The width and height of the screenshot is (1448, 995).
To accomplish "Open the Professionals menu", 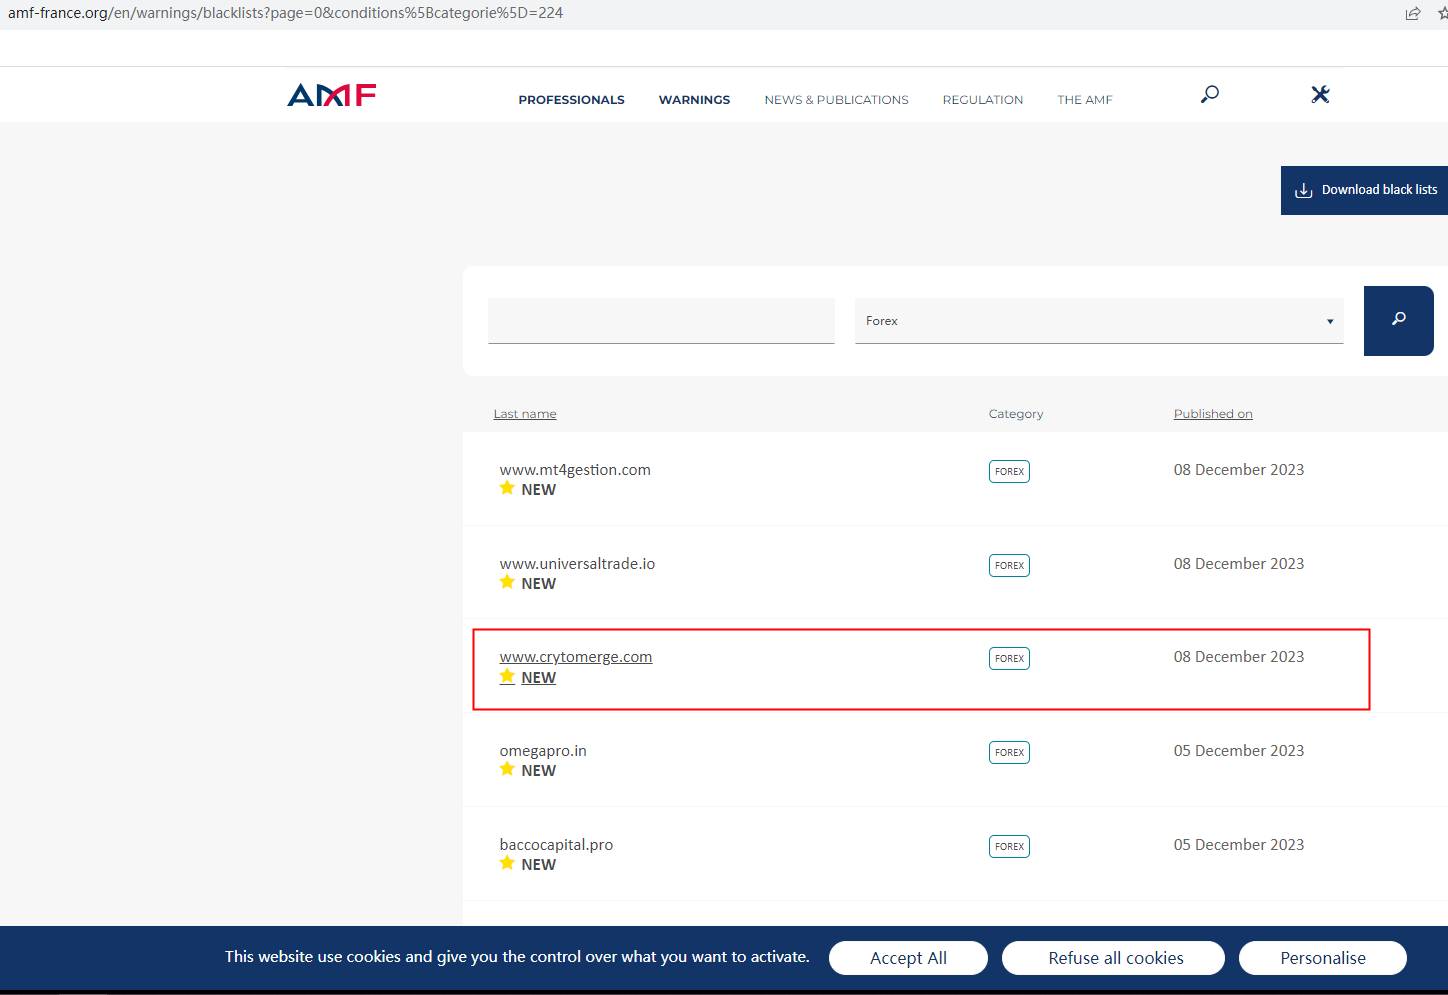I will pyautogui.click(x=571, y=100).
